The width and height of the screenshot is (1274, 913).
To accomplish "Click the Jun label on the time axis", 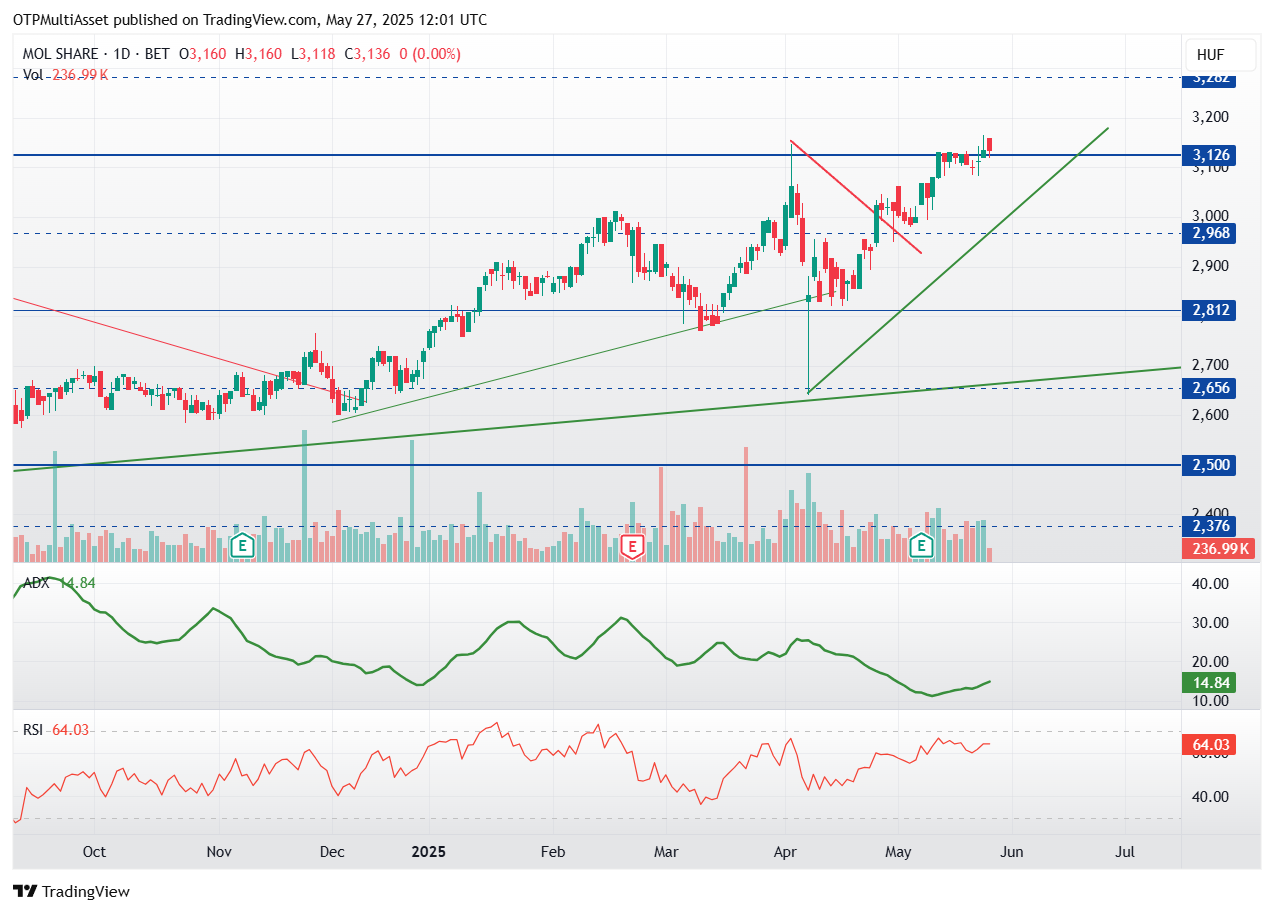I will [x=1012, y=853].
